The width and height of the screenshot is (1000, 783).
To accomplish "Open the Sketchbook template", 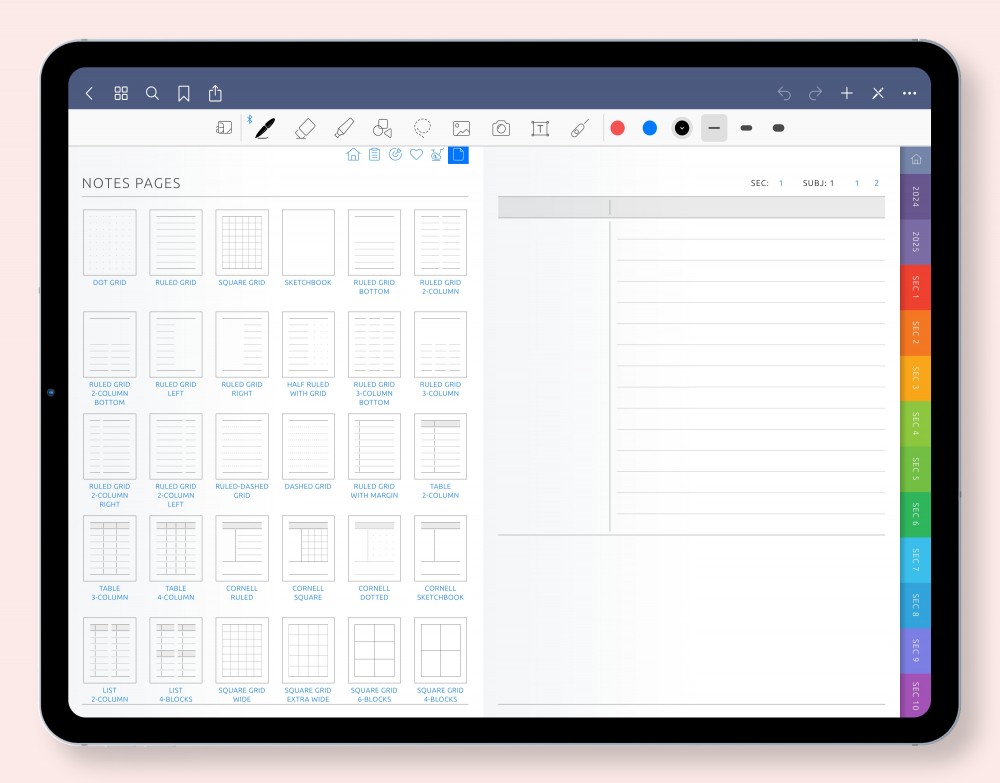I will coord(309,242).
